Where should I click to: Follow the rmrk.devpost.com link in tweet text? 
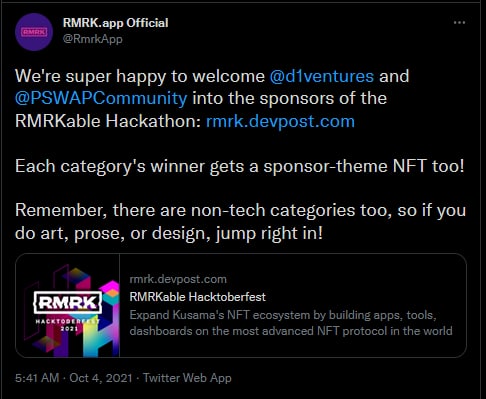(x=280, y=121)
